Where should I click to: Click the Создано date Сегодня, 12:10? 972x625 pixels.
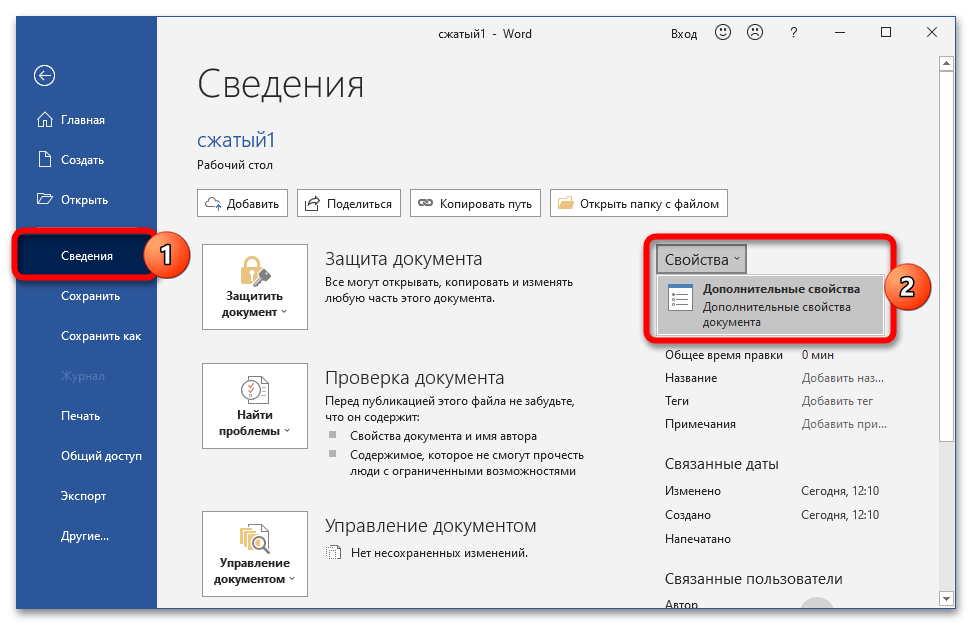(x=840, y=515)
